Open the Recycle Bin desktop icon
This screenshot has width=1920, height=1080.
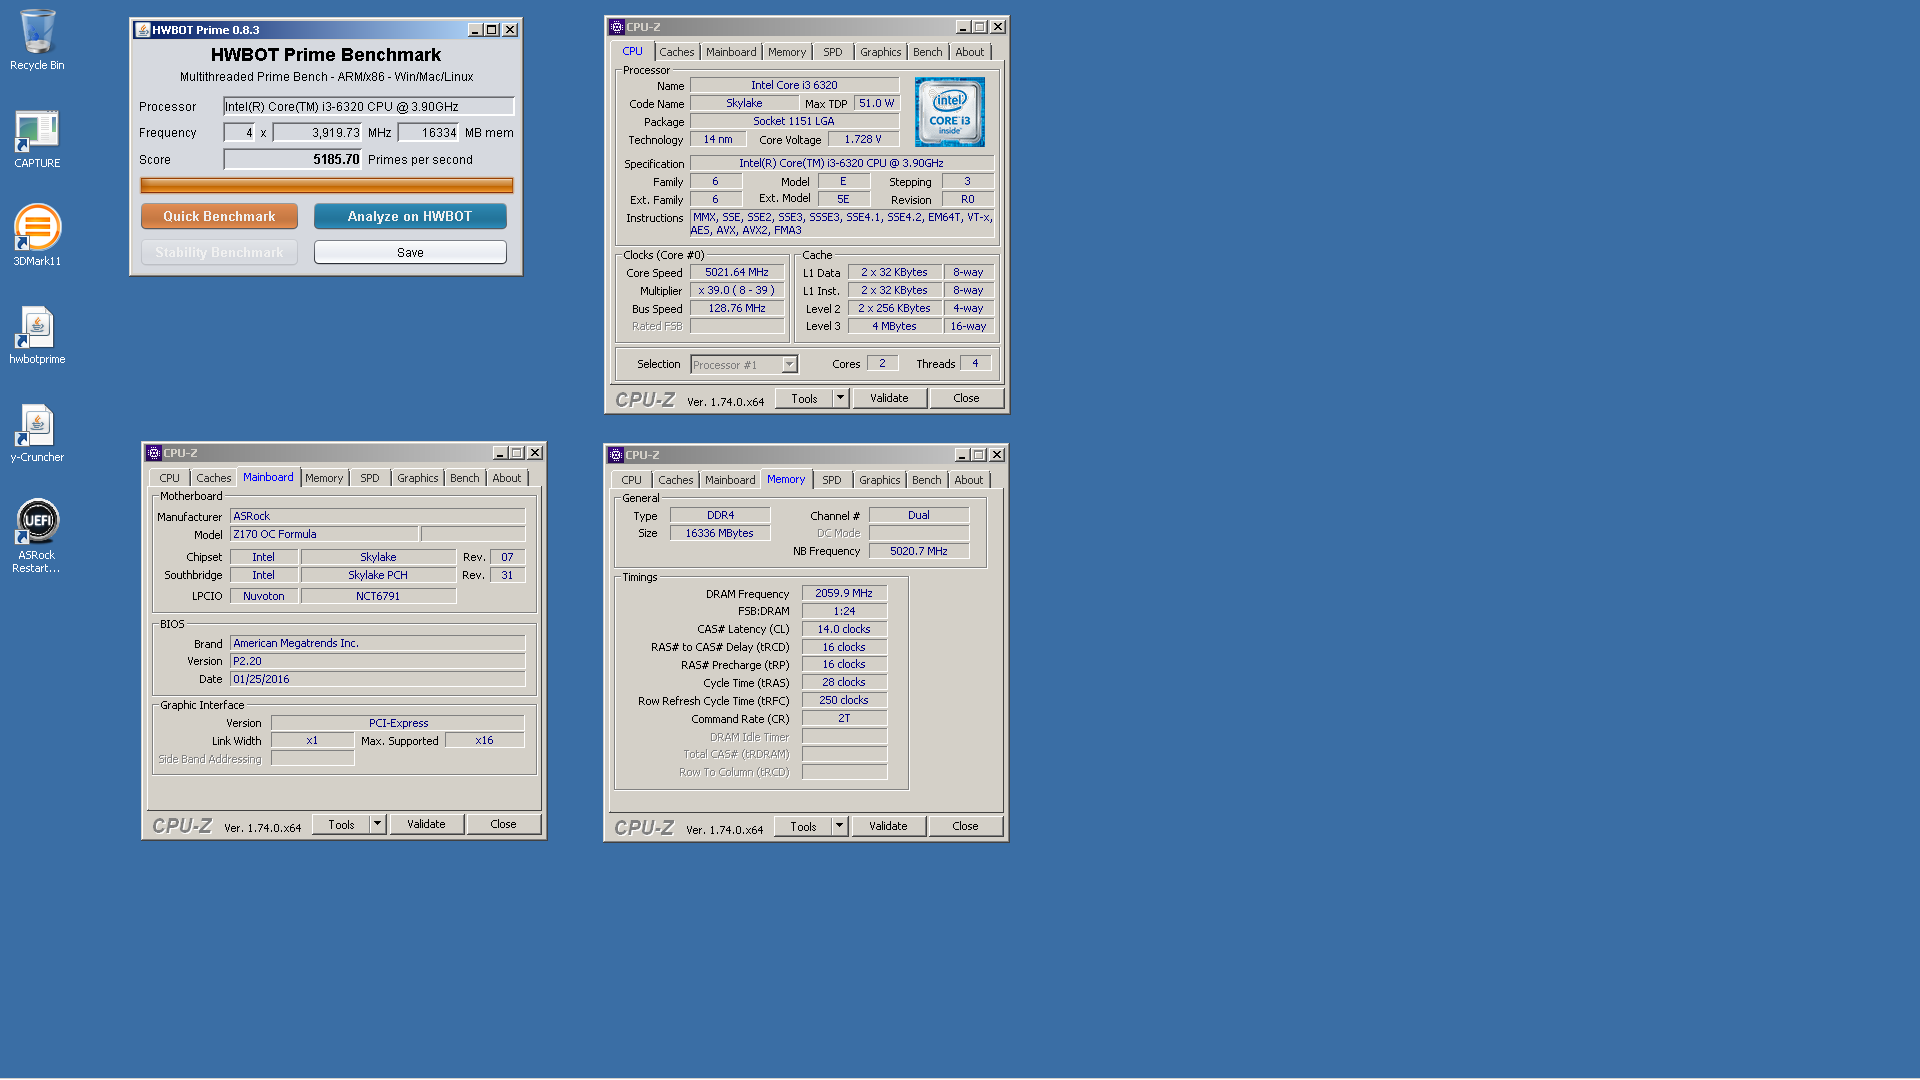(x=37, y=40)
